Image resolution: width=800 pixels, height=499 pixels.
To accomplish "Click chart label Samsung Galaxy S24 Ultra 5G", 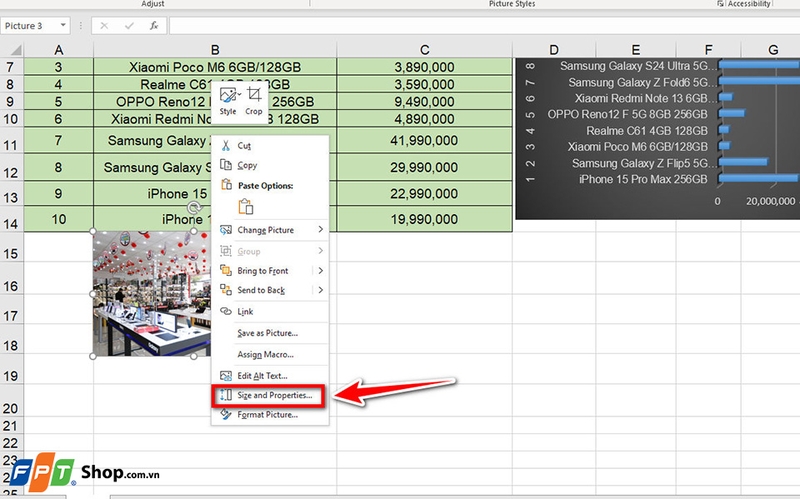I will pos(639,66).
